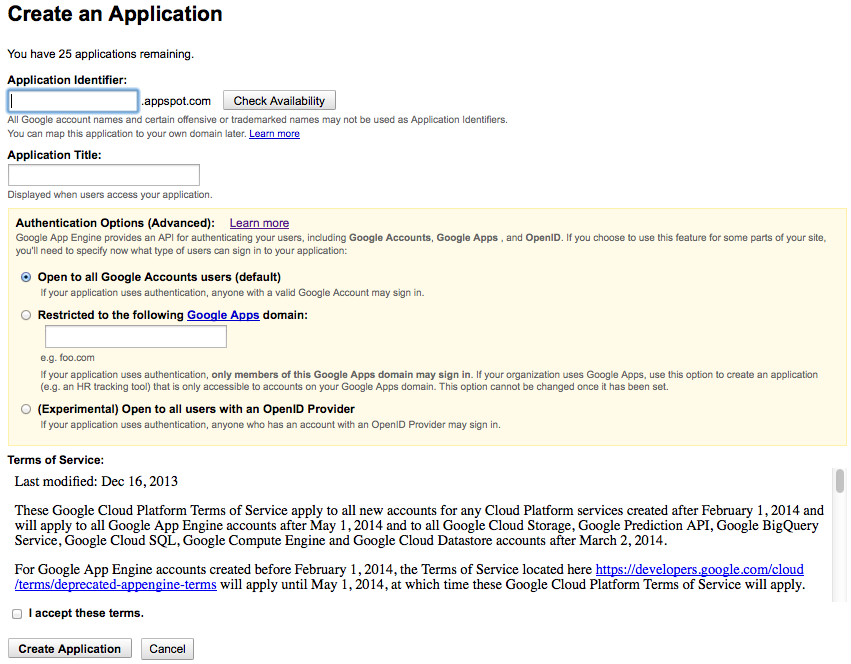Click 'Authentication Options (Advanced):' heading
This screenshot has height=664, width=851.
[115, 223]
